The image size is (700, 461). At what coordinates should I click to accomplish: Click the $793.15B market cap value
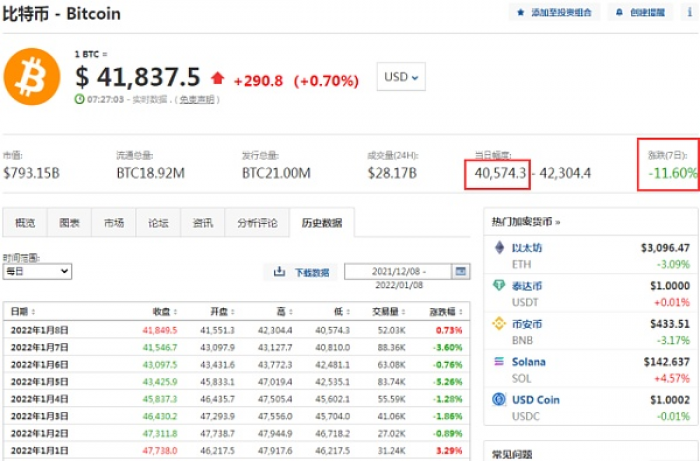[x=31, y=173]
